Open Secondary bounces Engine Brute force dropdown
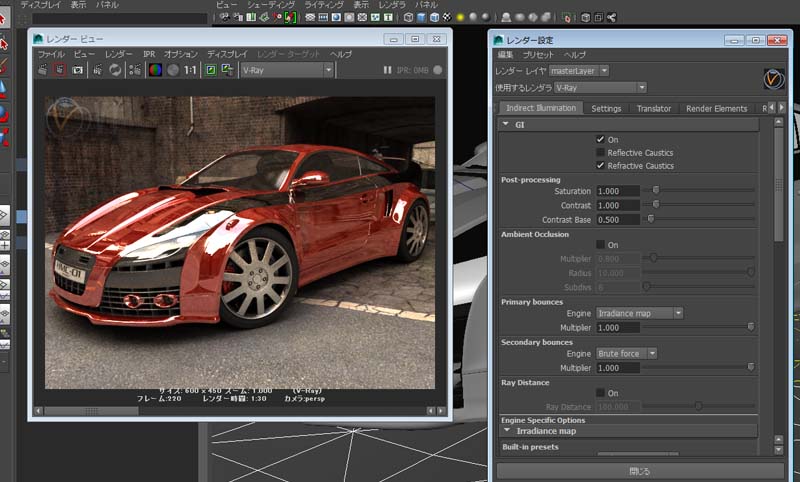Screen dimensions: 800x482 (627, 353)
